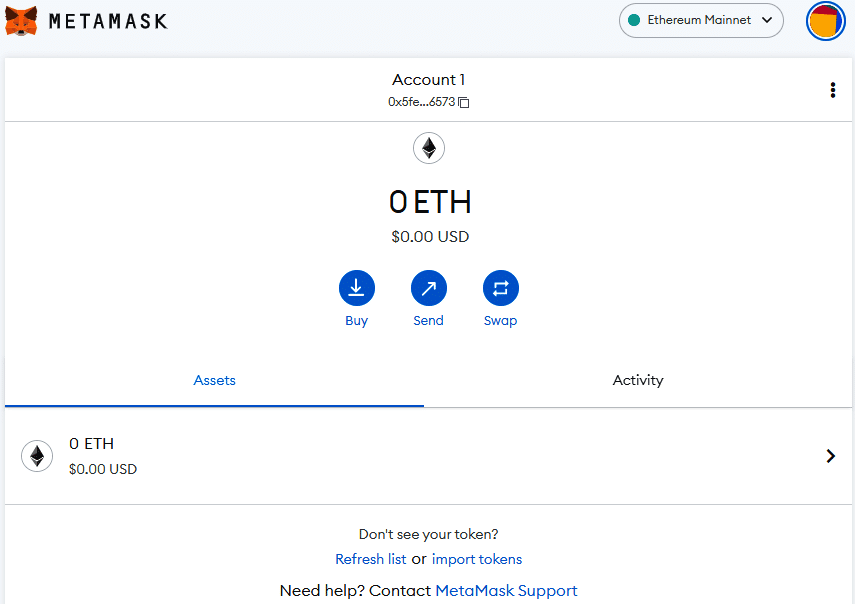The image size is (855, 604).
Task: Open the three-dot account options menu
Action: pos(832,90)
